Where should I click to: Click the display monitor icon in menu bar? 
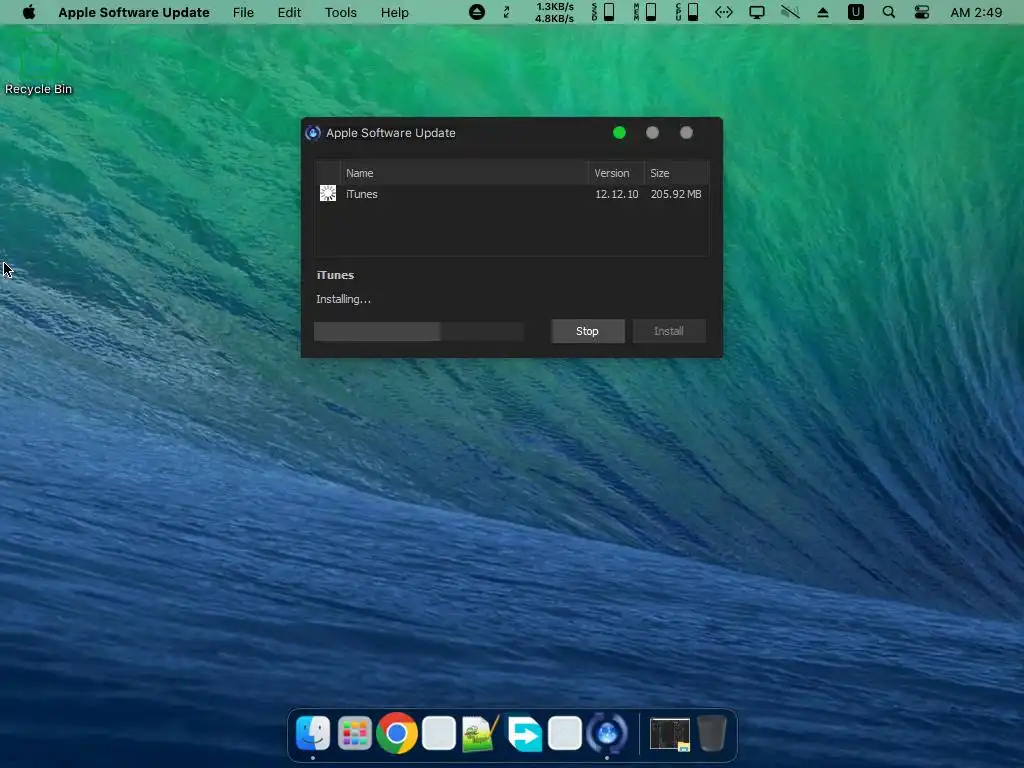[x=757, y=12]
